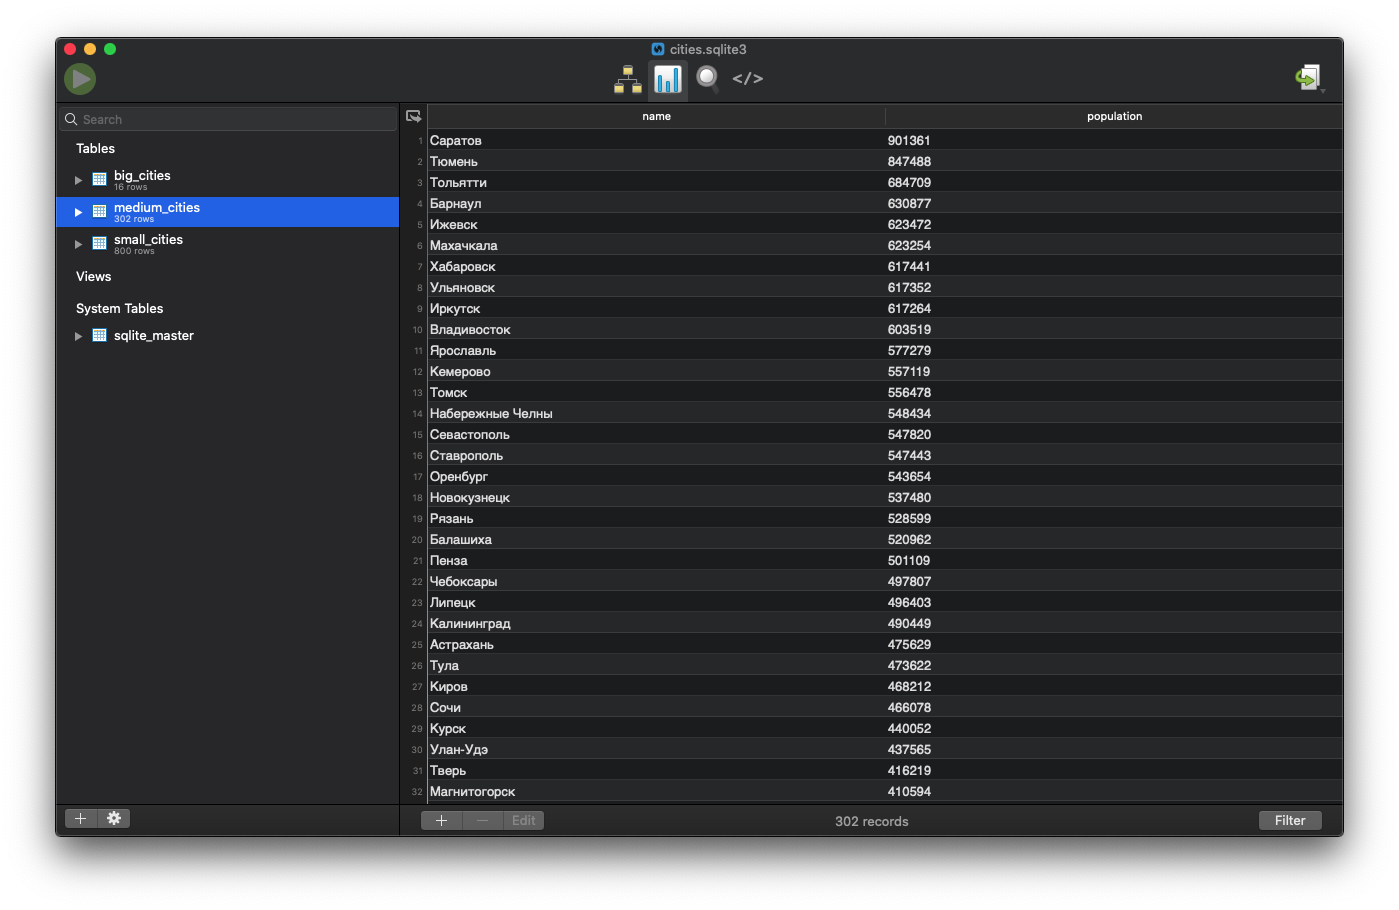Click the Edit button
The height and width of the screenshot is (910, 1399).
tap(524, 820)
